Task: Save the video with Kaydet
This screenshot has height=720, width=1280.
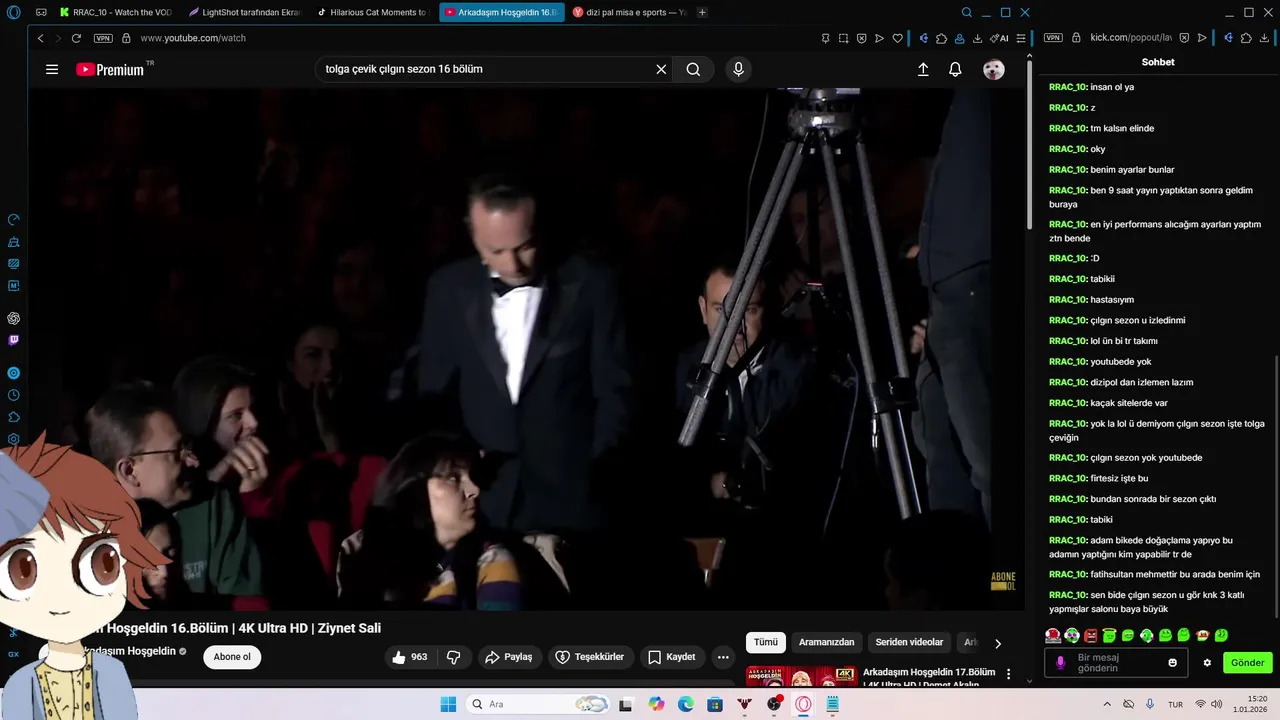Action: (671, 657)
